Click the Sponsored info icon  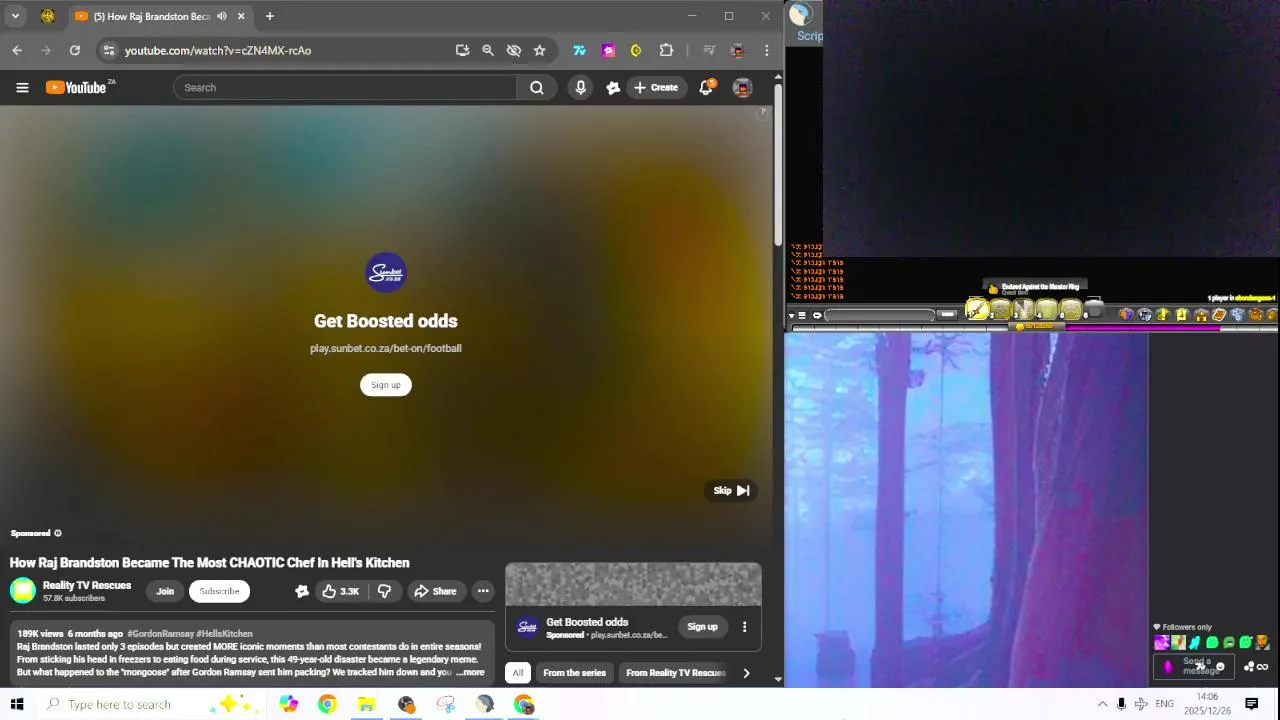(x=57, y=534)
